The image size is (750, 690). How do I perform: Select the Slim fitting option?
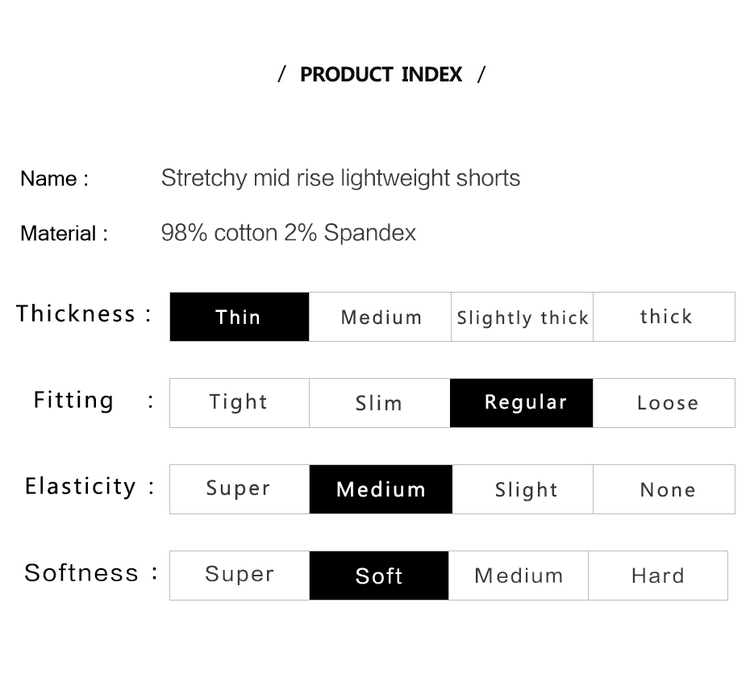point(380,403)
